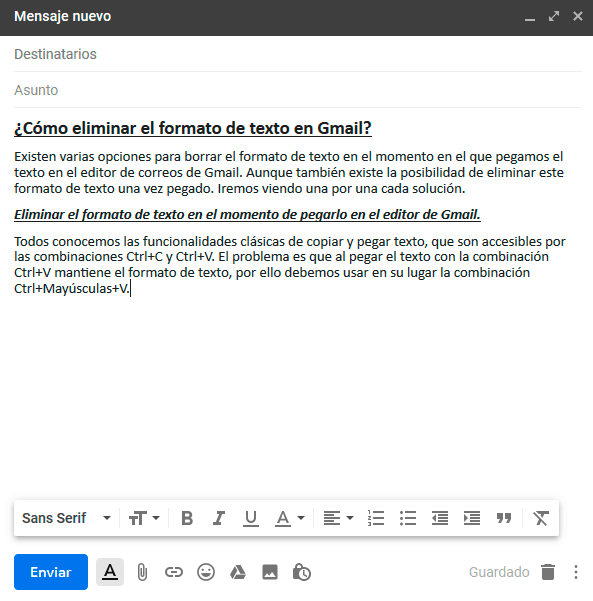Increase the indent level

471,518
